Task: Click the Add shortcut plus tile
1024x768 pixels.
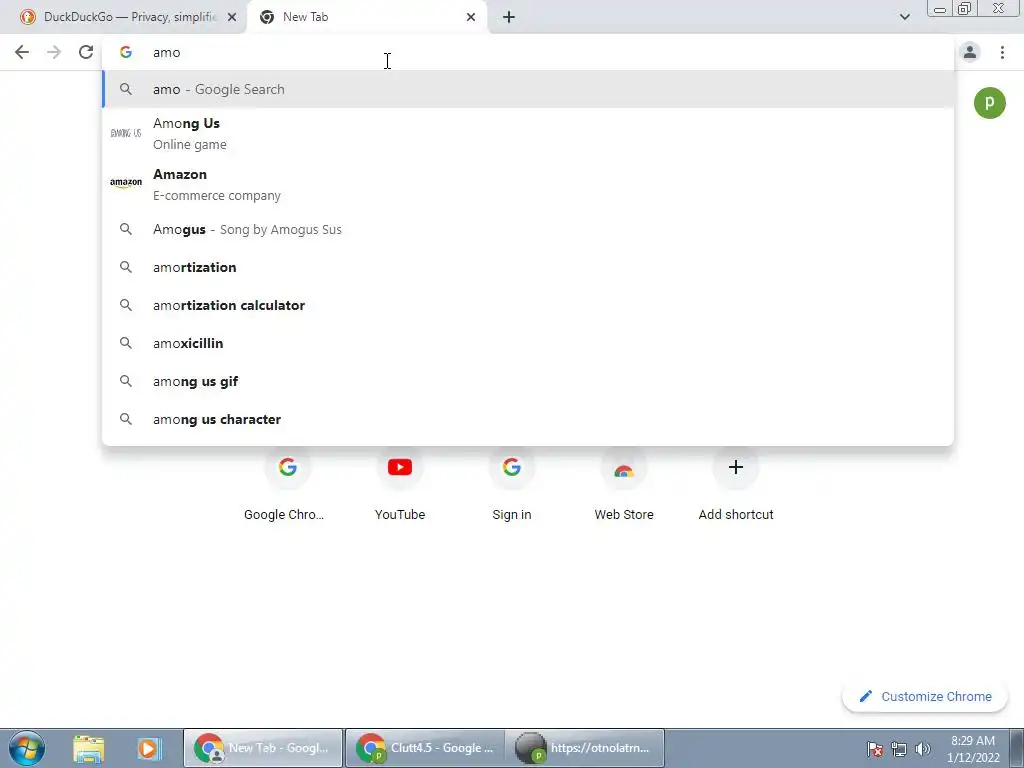Action: click(x=736, y=487)
